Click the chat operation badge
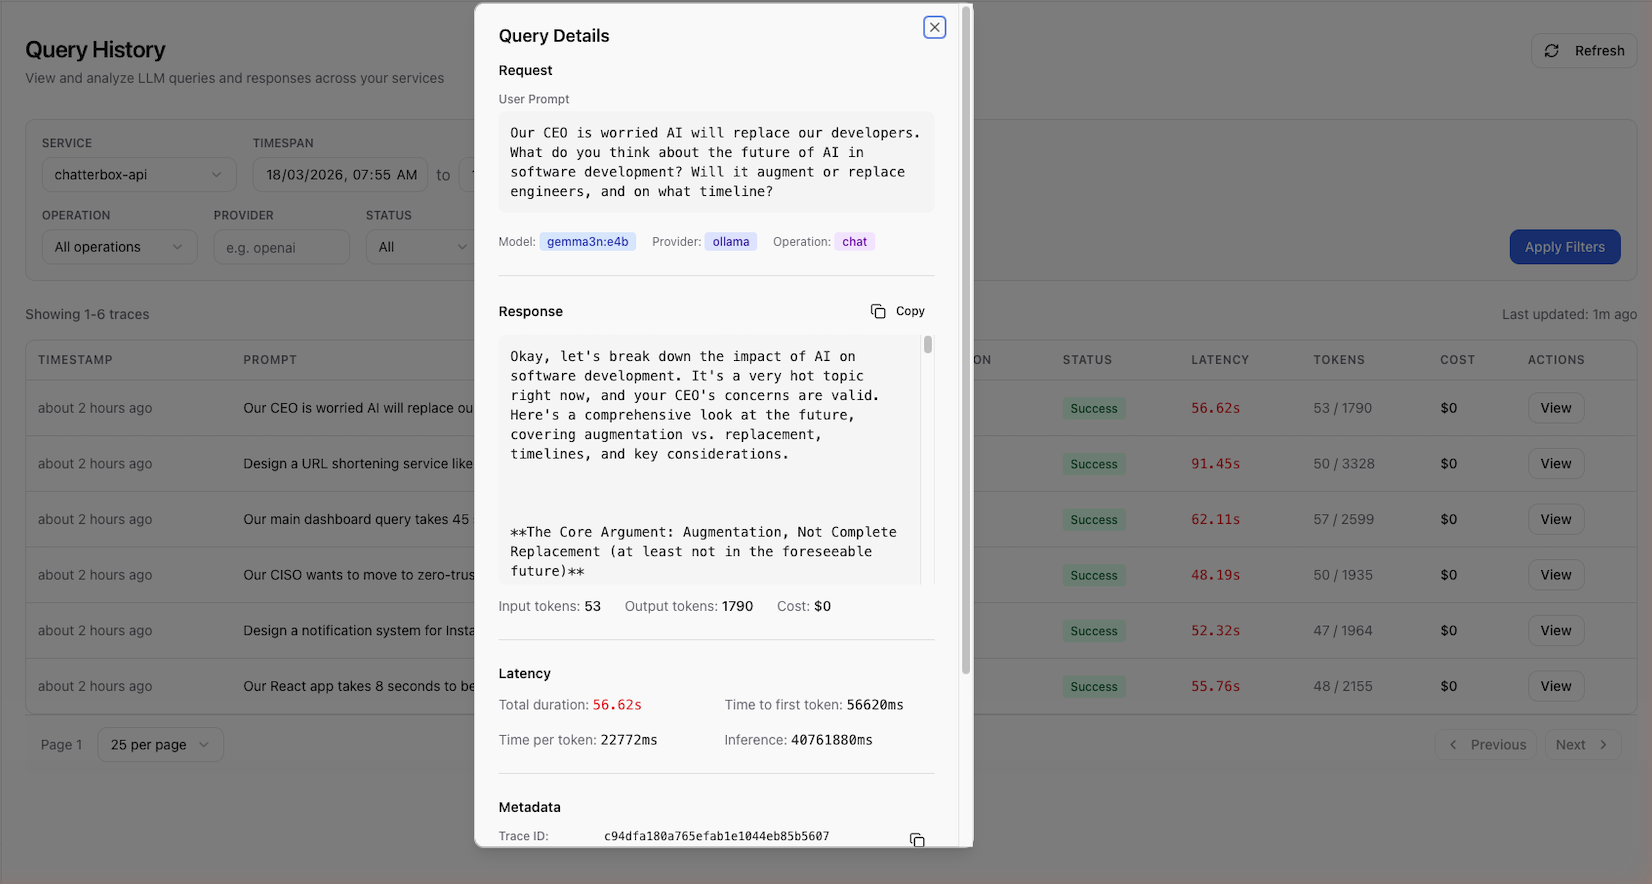 854,242
